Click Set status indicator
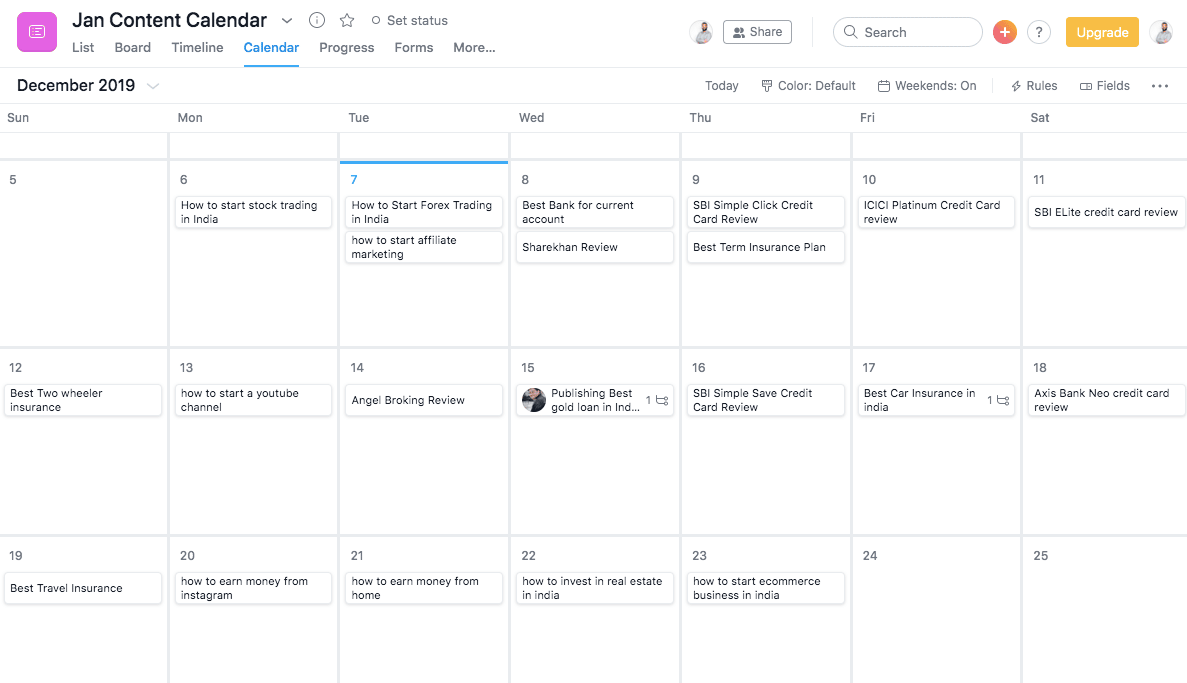The width and height of the screenshot is (1187, 683). click(409, 20)
